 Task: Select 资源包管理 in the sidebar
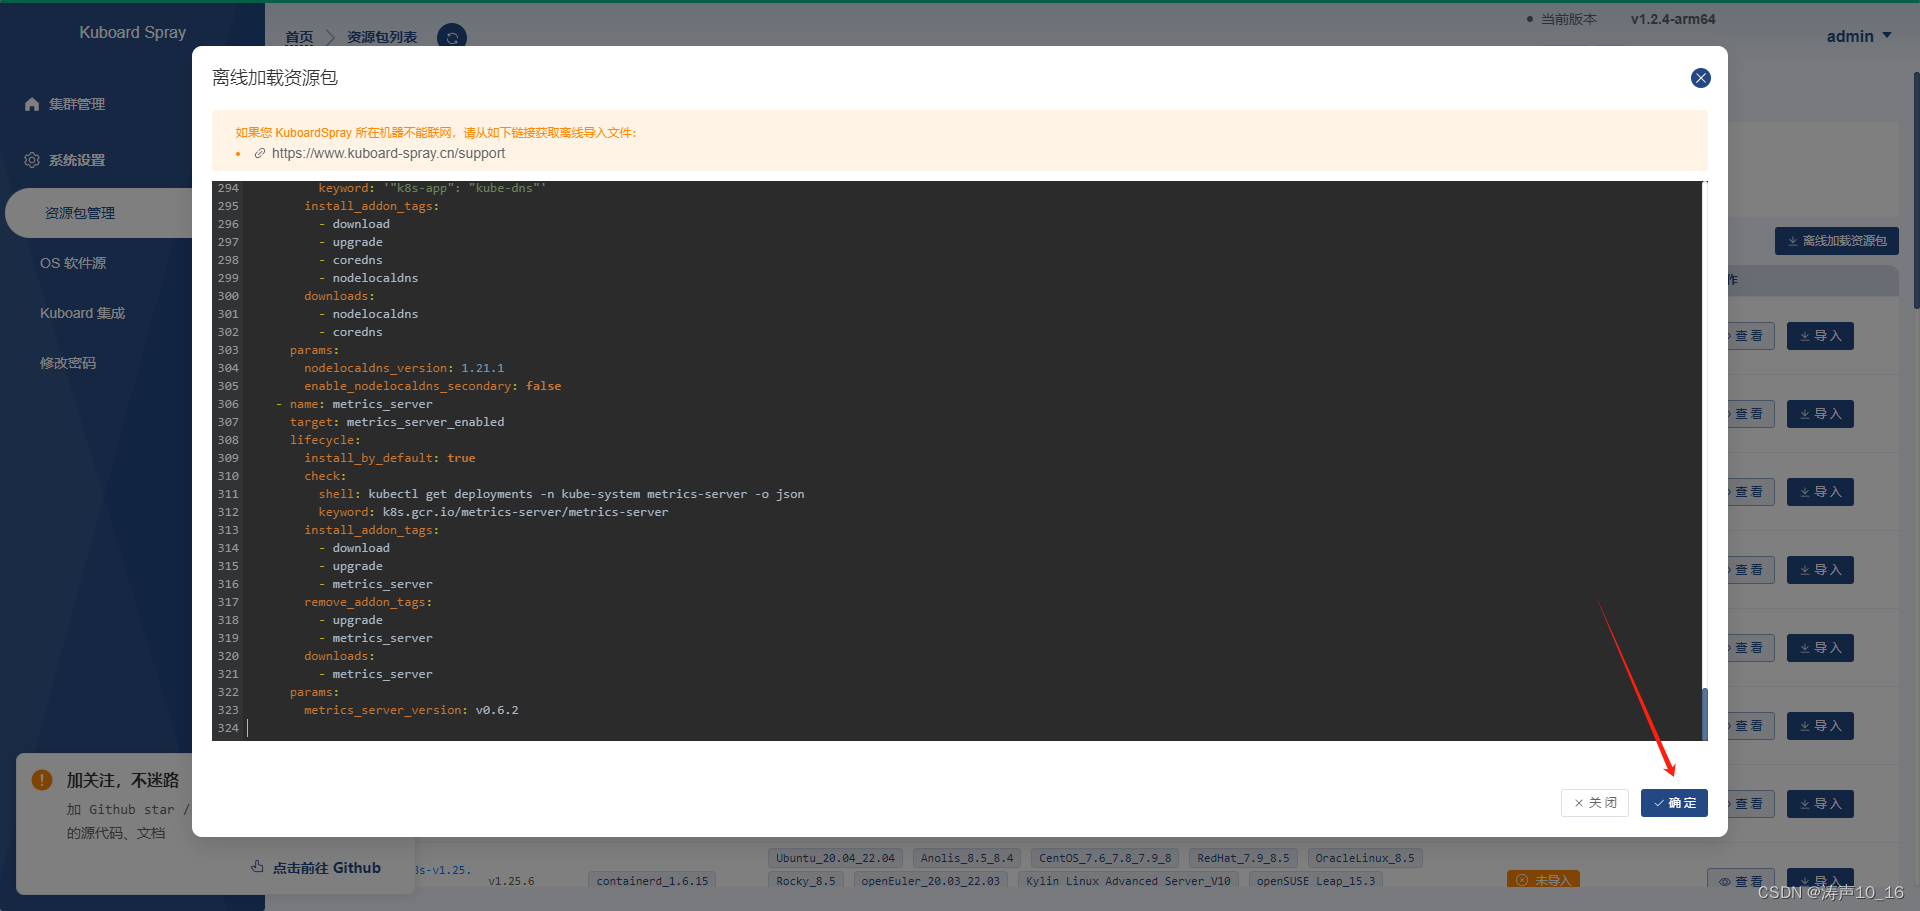coord(80,213)
